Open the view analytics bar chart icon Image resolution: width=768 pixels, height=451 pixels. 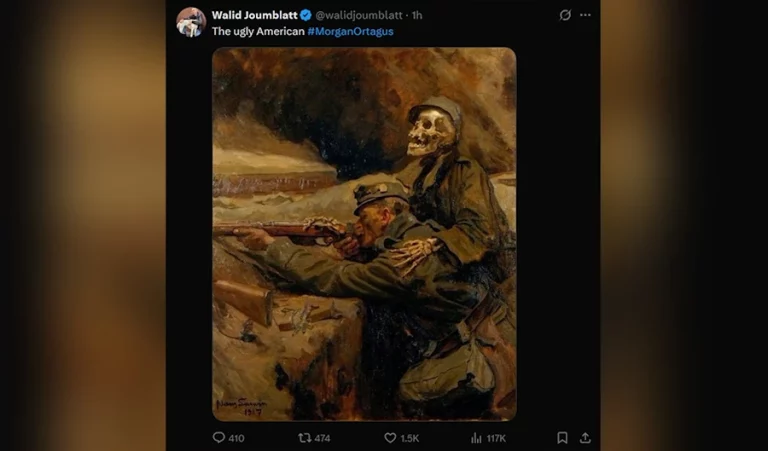[476, 438]
